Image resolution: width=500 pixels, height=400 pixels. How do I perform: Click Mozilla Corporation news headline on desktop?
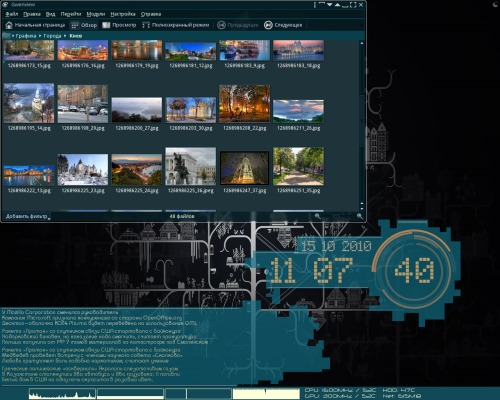[x=60, y=312]
